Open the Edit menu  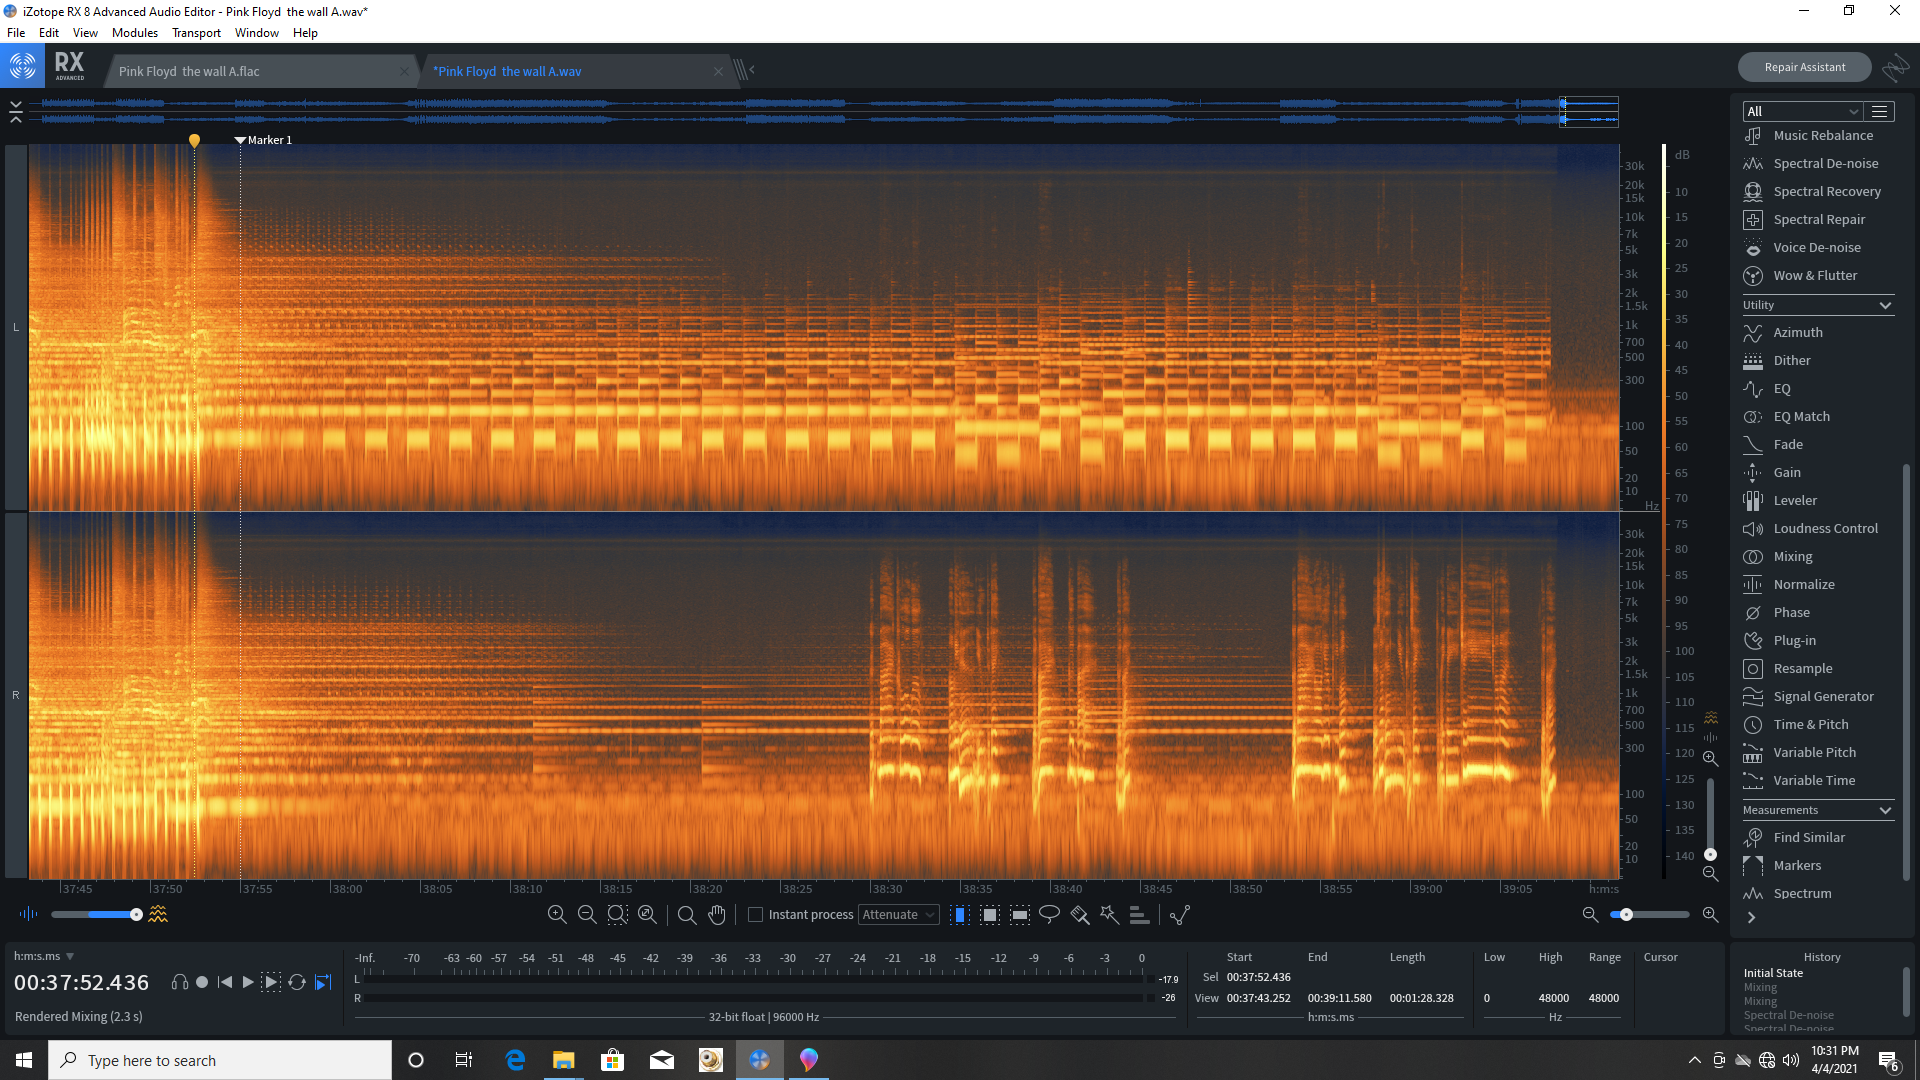49,33
